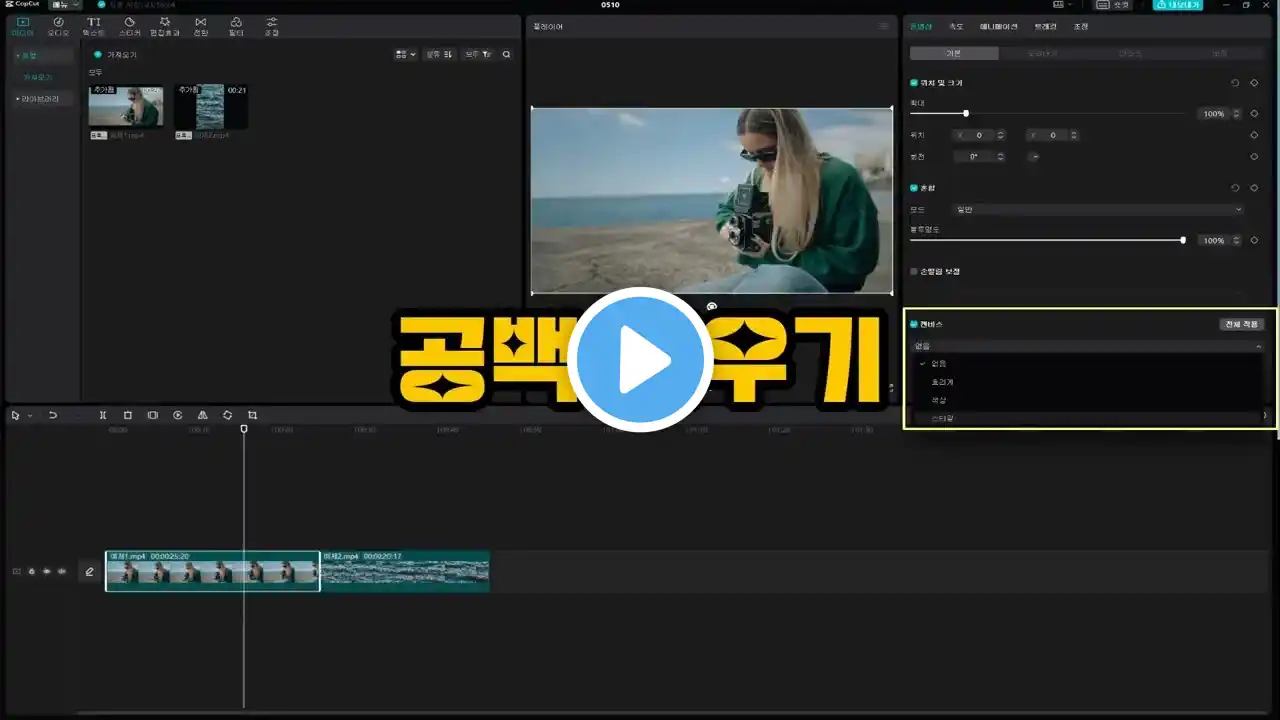Open the media filter (모두) dropdown
Viewport: 1280px width, 720px height.
tap(478, 54)
